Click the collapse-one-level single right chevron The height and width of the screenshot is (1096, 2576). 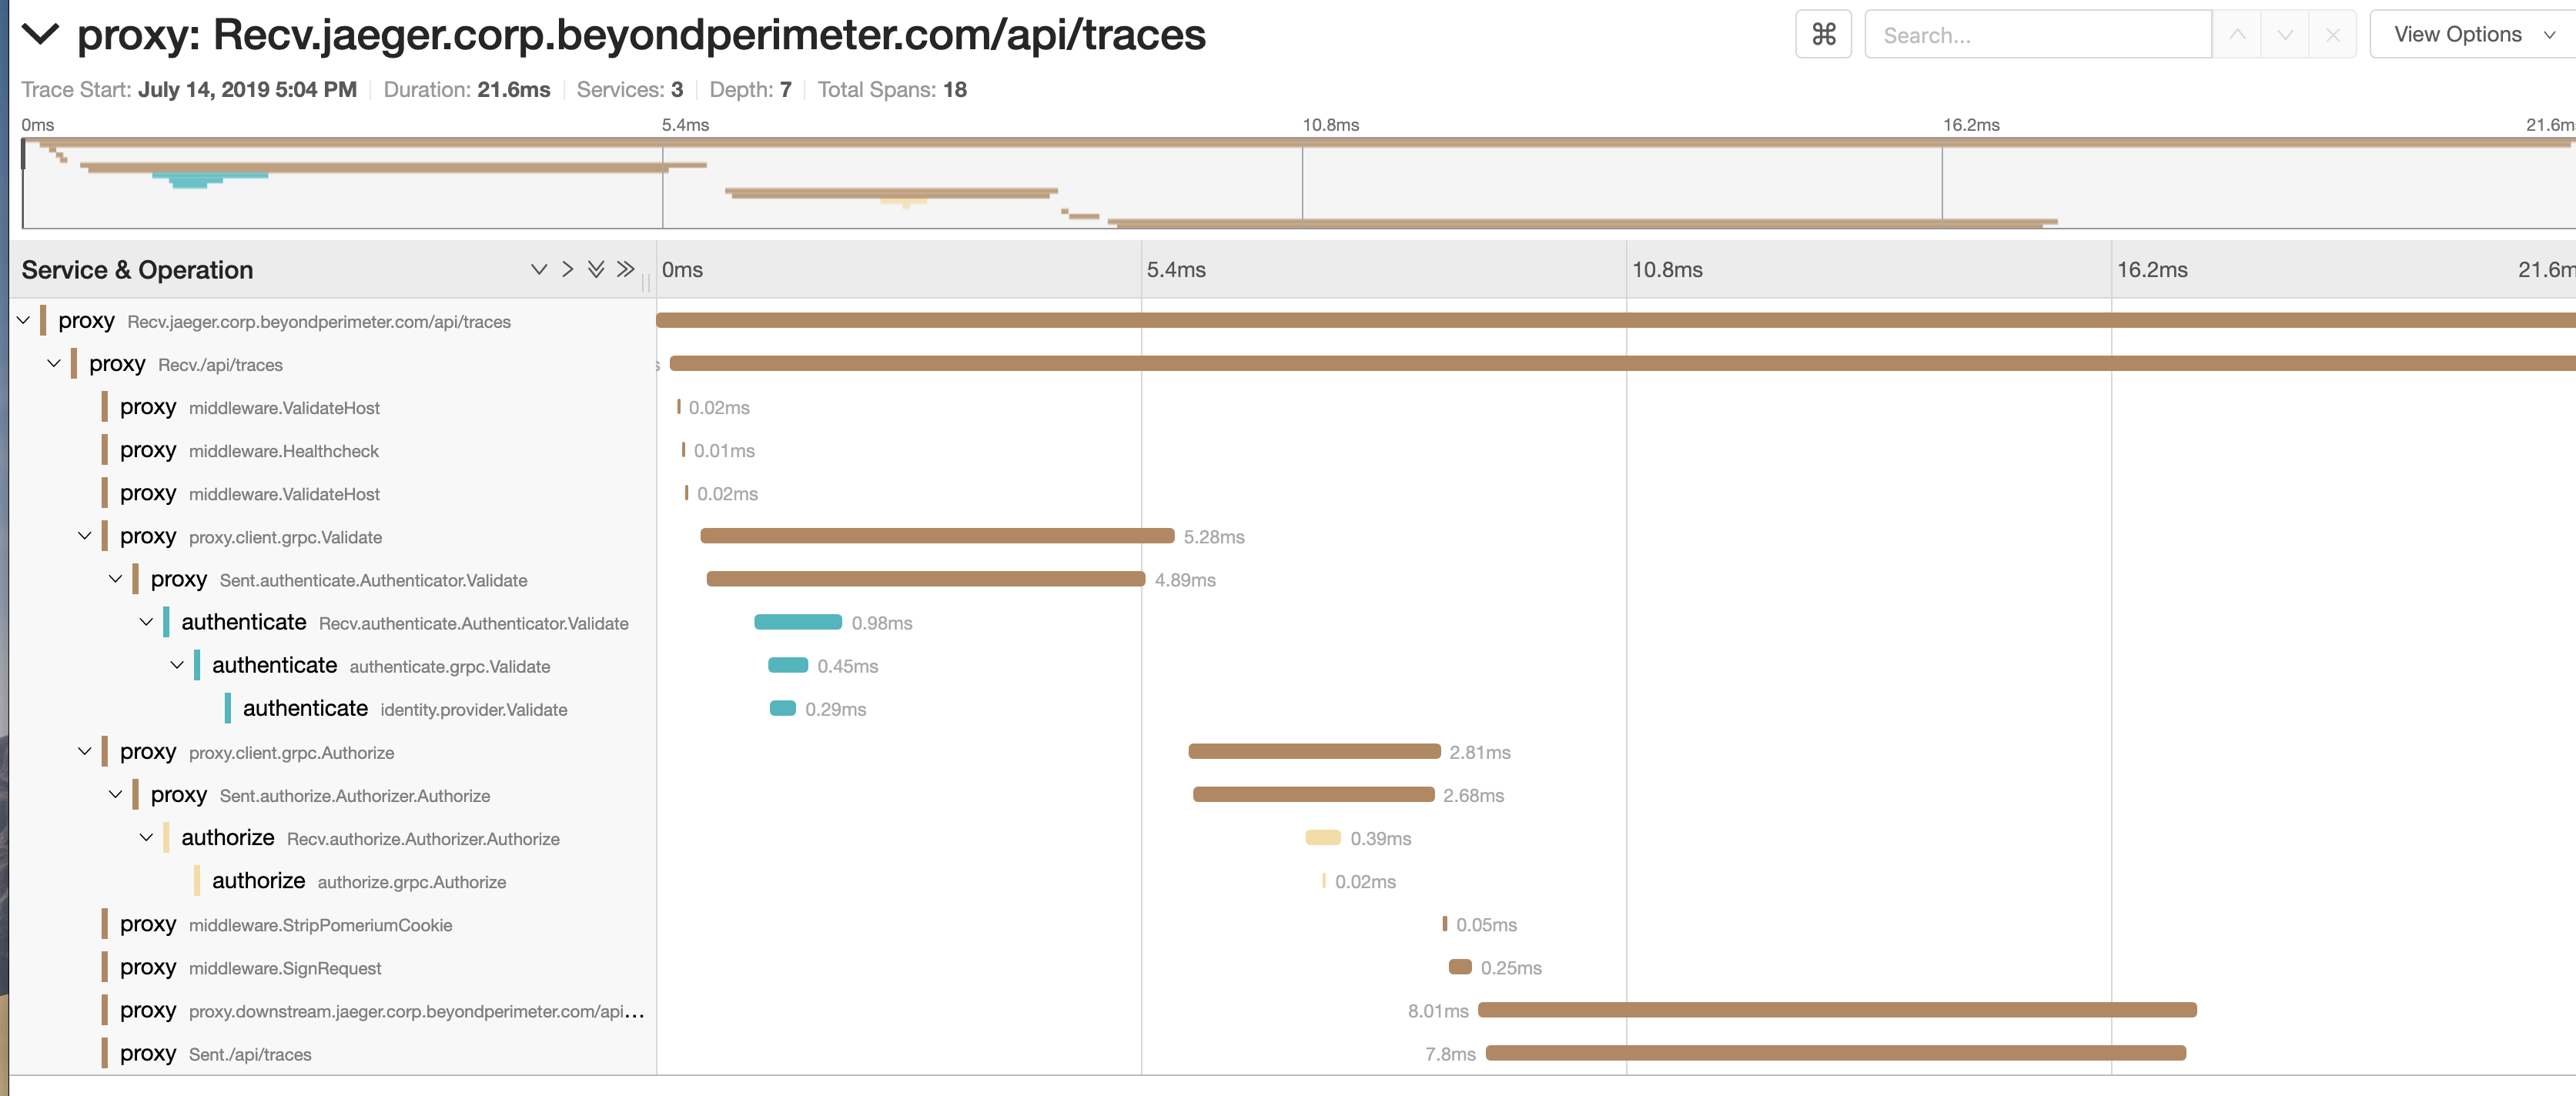click(x=568, y=270)
